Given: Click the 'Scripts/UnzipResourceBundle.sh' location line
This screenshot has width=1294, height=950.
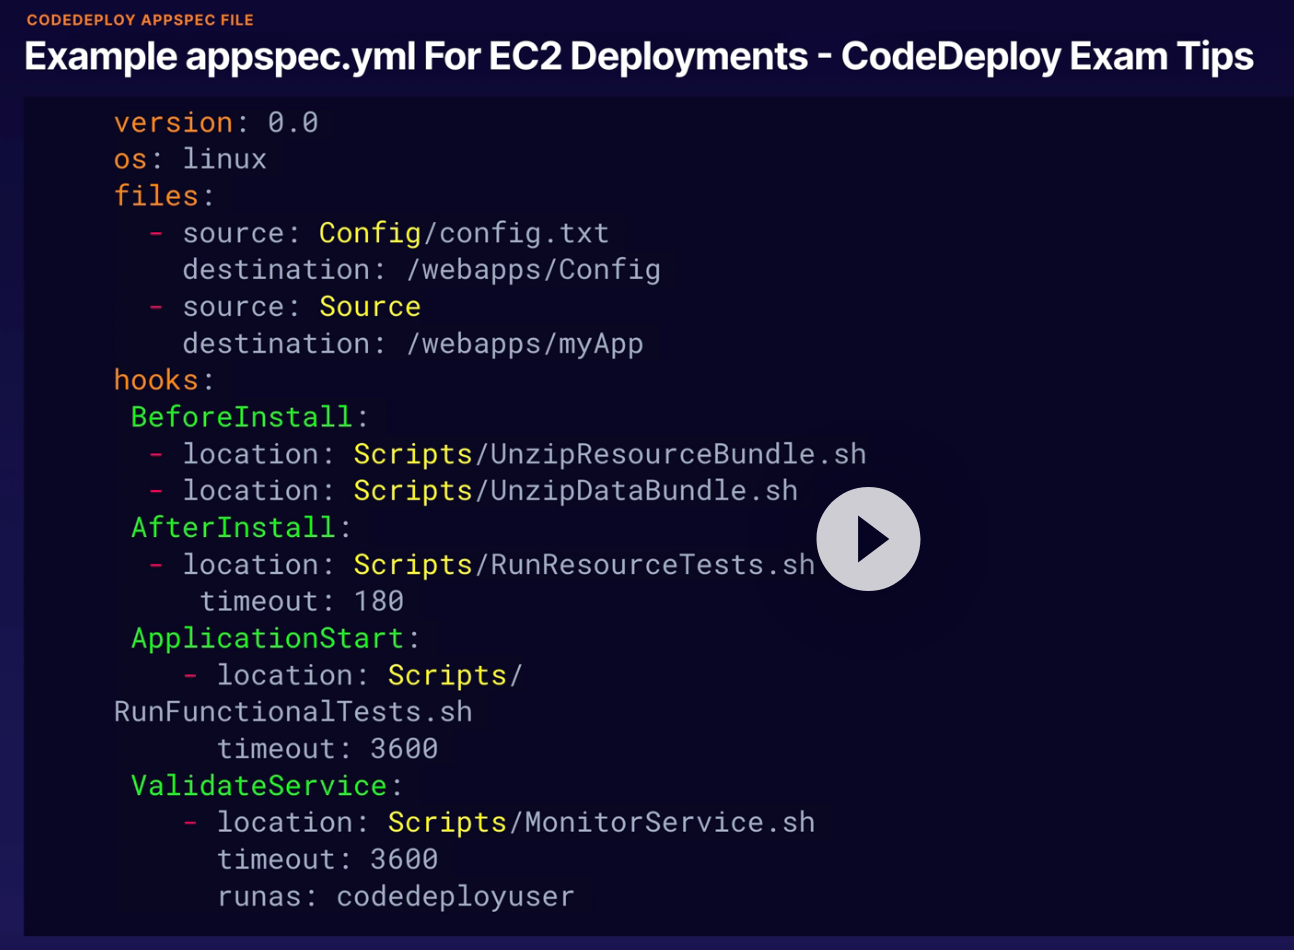Looking at the screenshot, I should tap(508, 454).
